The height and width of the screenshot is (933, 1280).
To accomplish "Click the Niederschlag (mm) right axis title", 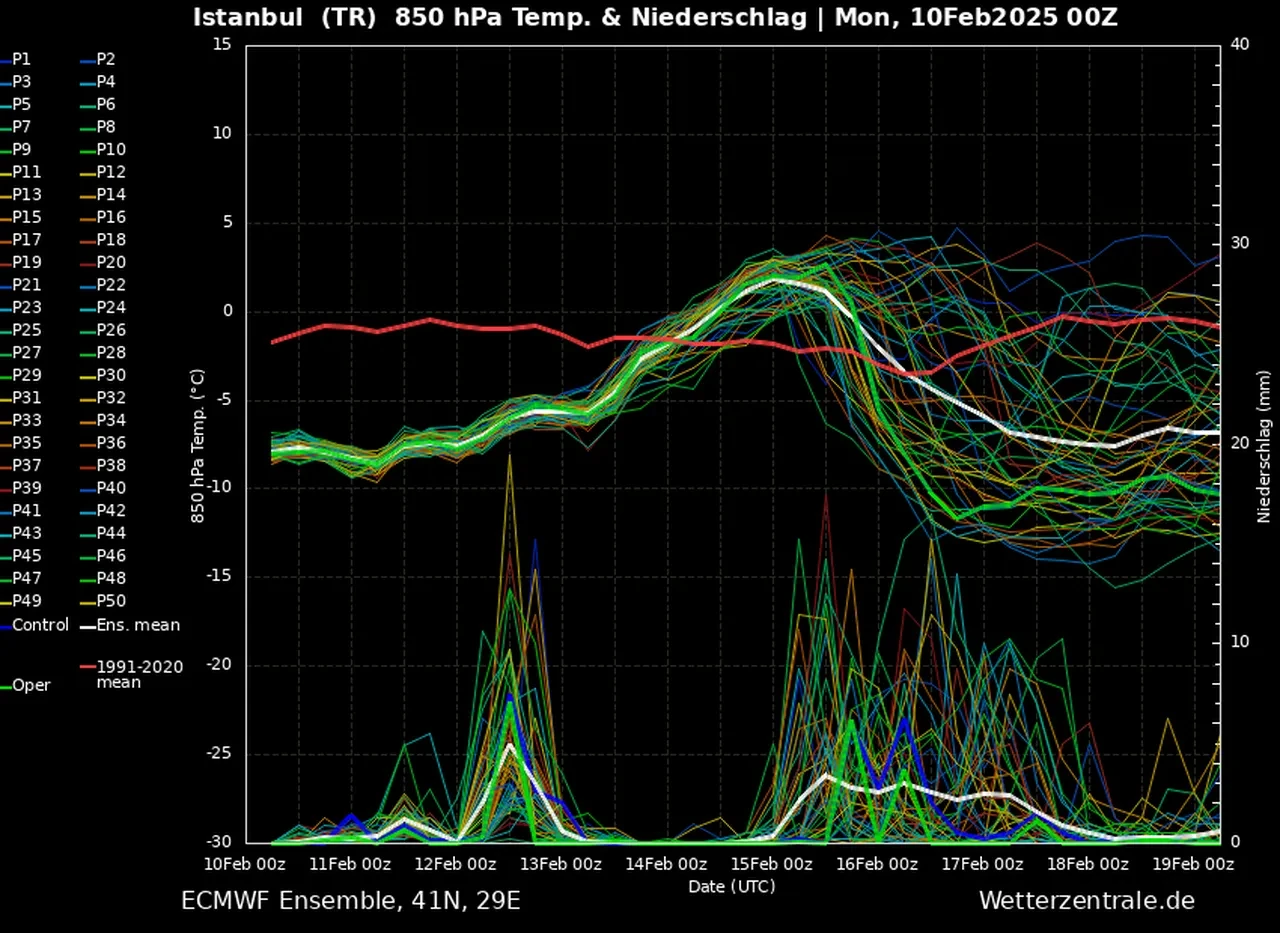I will pyautogui.click(x=1264, y=445).
